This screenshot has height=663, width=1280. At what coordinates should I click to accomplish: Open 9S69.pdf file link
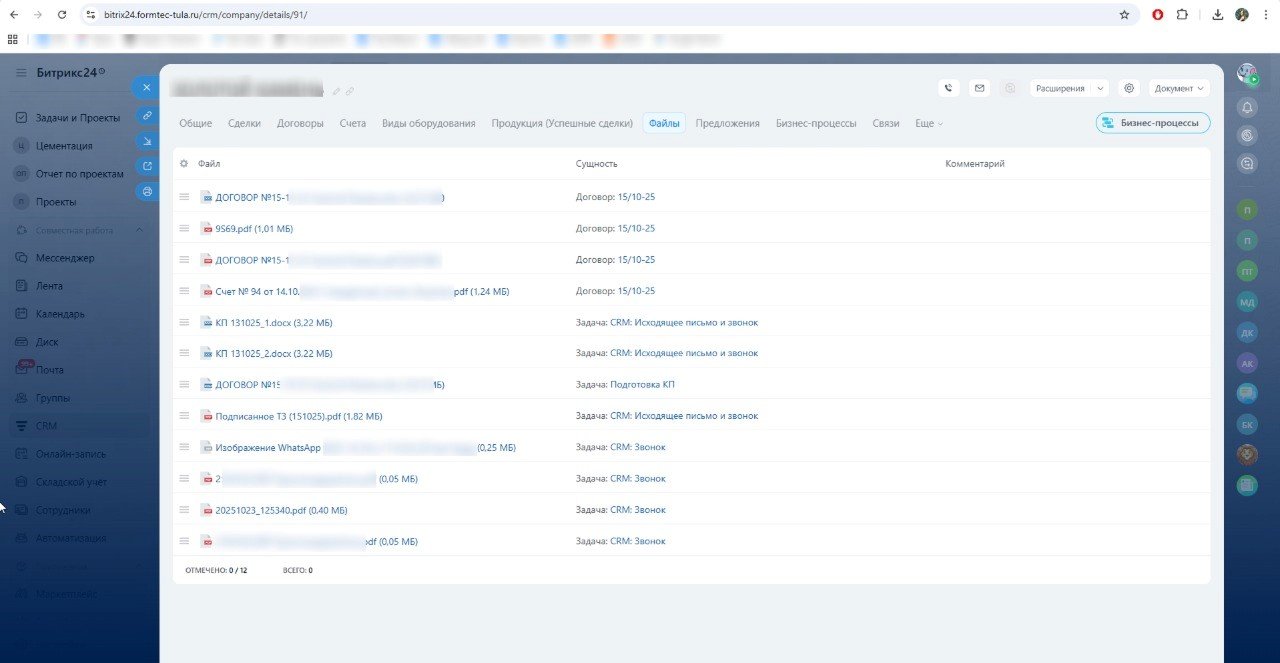click(254, 229)
